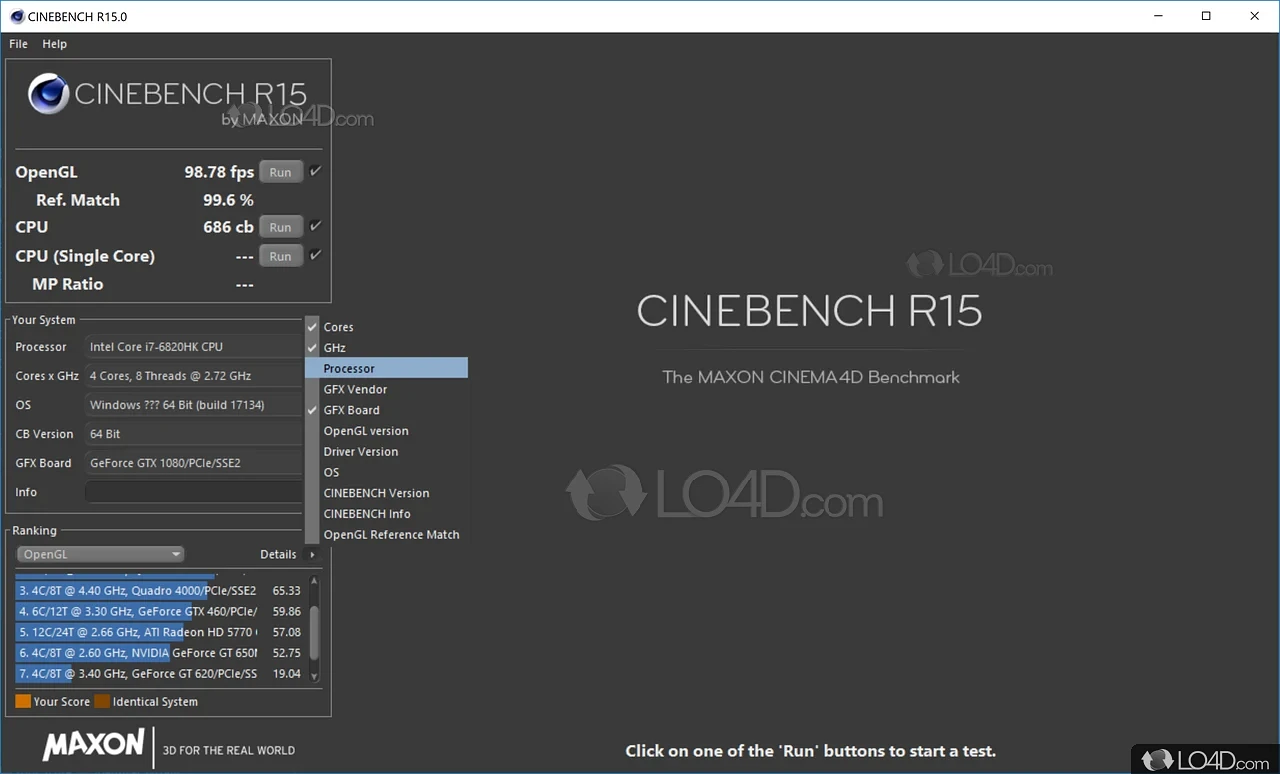Select ranking row 7 GeForce GT 620
Image resolution: width=1280 pixels, height=774 pixels.
point(160,674)
